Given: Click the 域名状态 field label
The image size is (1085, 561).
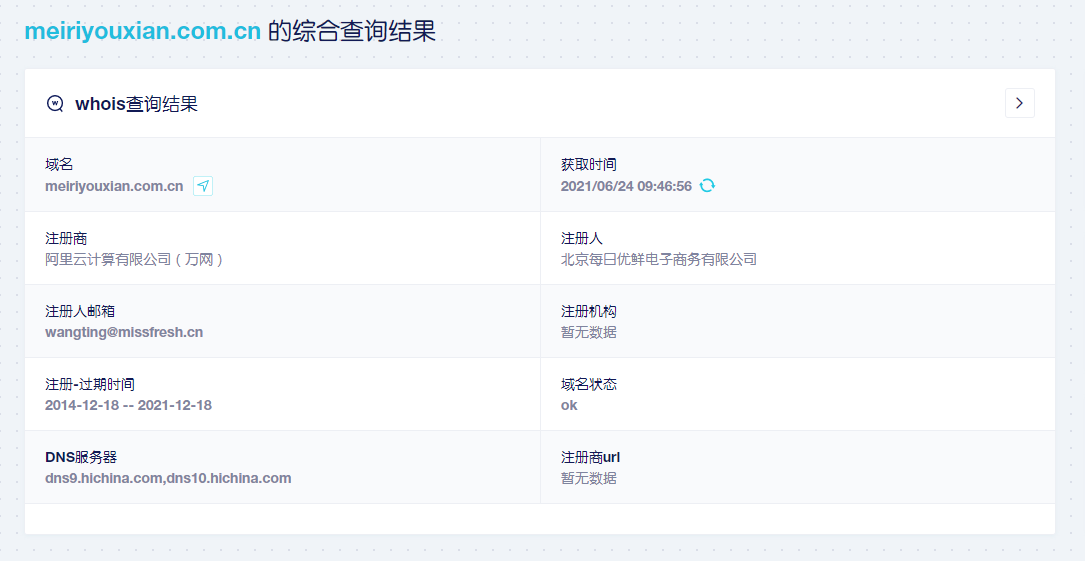Looking at the screenshot, I should 588,384.
